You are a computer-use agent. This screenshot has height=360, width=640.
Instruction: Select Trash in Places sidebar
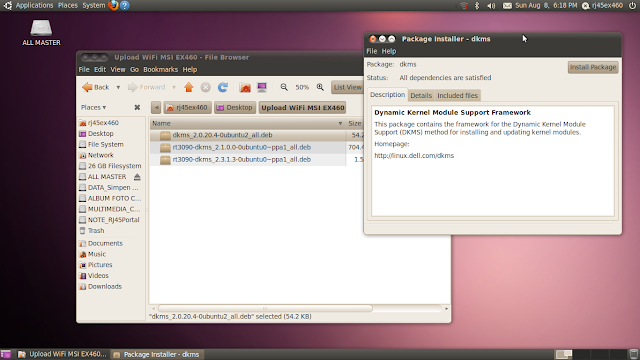(x=96, y=231)
